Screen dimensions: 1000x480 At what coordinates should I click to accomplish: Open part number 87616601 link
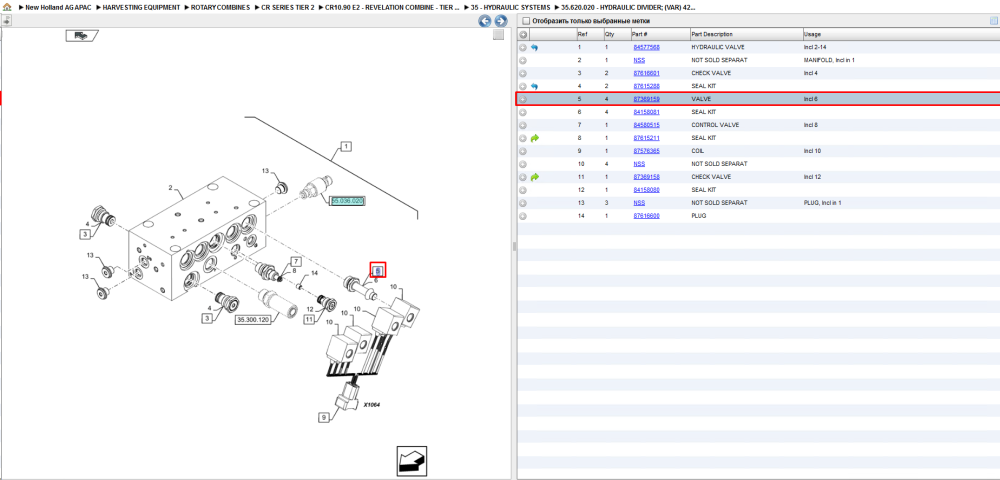tap(646, 73)
